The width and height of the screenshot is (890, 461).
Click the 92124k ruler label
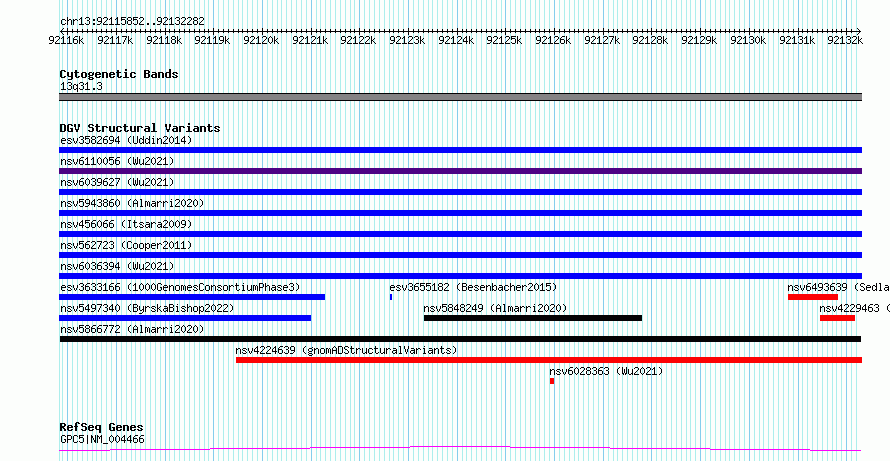[x=456, y=40]
